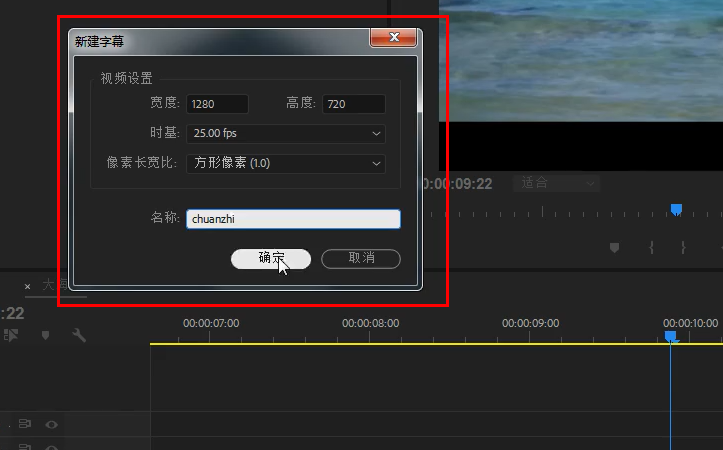Click the 00:00:07:00 ruler mark

tap(211, 324)
